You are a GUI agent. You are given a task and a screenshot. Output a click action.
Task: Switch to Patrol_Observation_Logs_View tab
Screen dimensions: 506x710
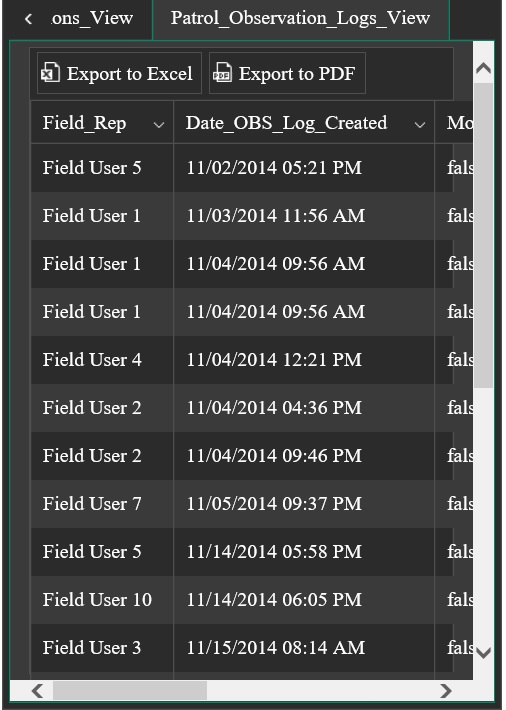click(301, 19)
